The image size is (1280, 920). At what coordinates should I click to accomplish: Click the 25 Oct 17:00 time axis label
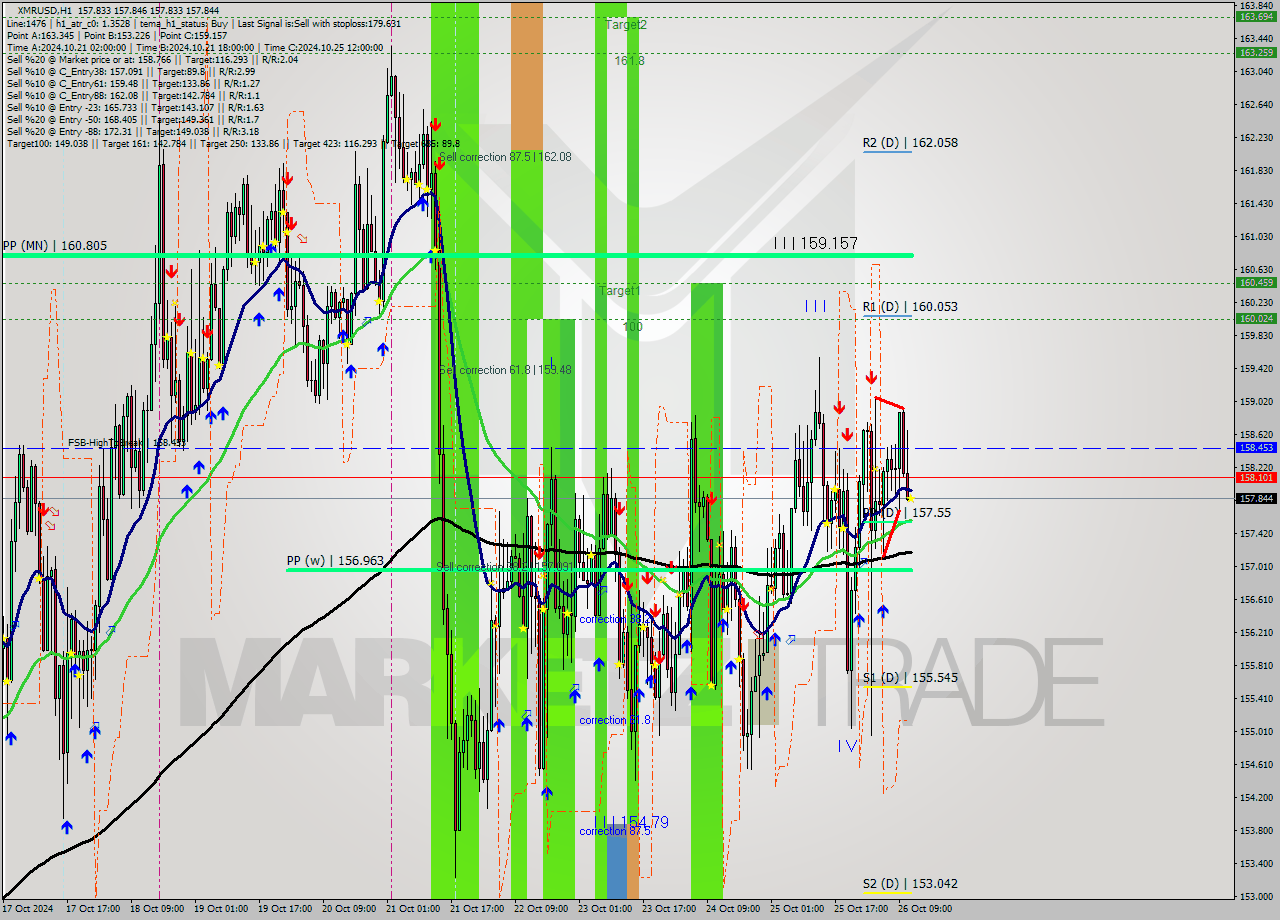[859, 909]
